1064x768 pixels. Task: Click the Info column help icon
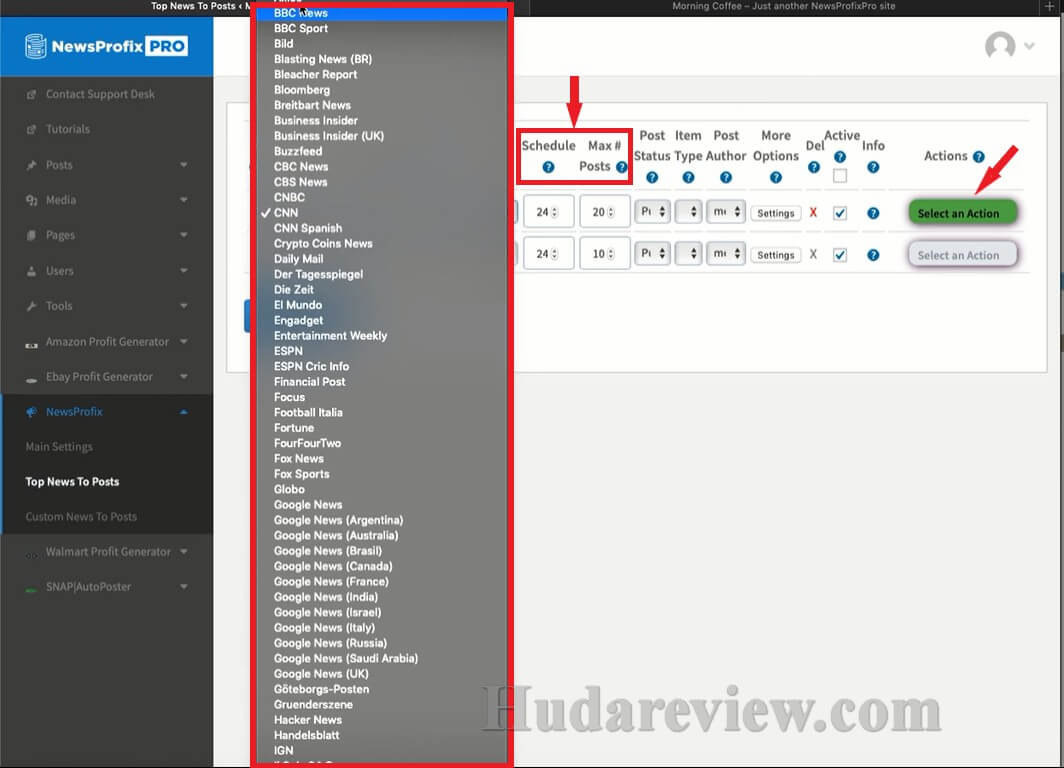(873, 167)
